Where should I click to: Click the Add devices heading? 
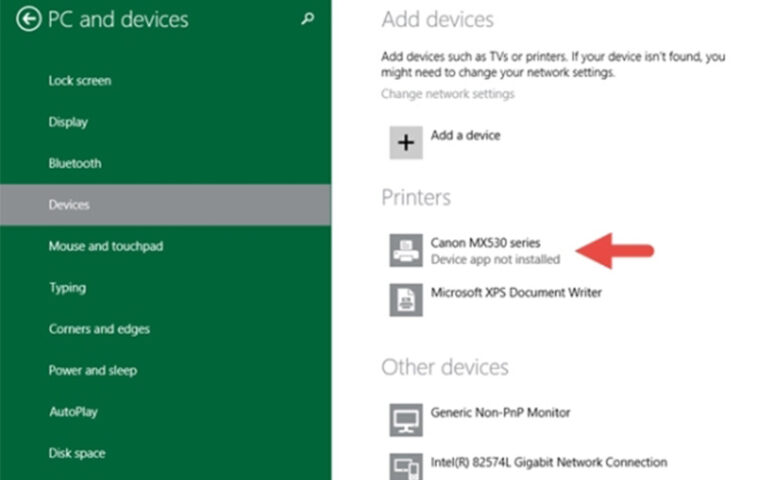pyautogui.click(x=437, y=20)
